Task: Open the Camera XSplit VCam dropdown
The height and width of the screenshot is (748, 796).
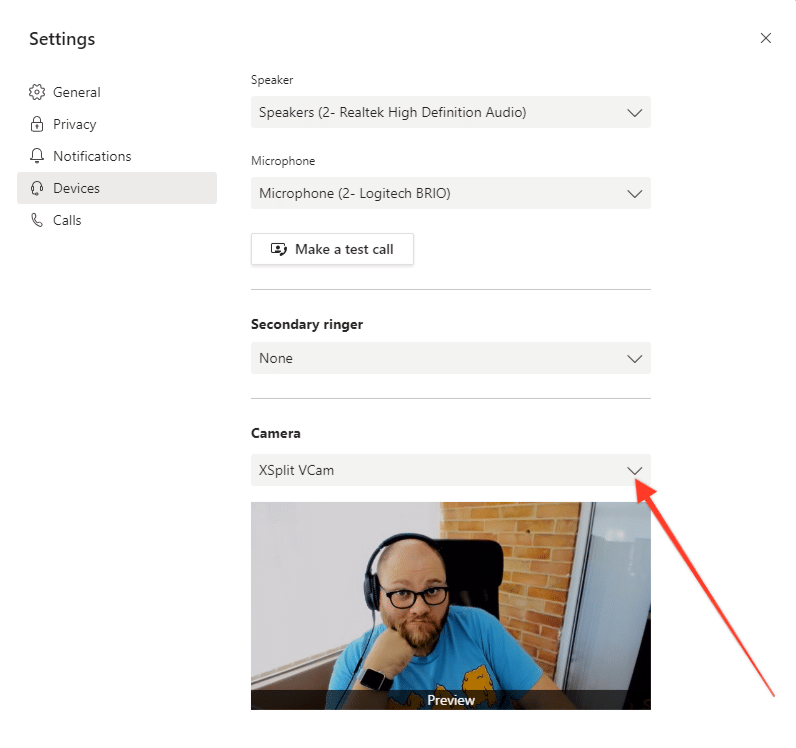Action: pyautogui.click(x=451, y=470)
